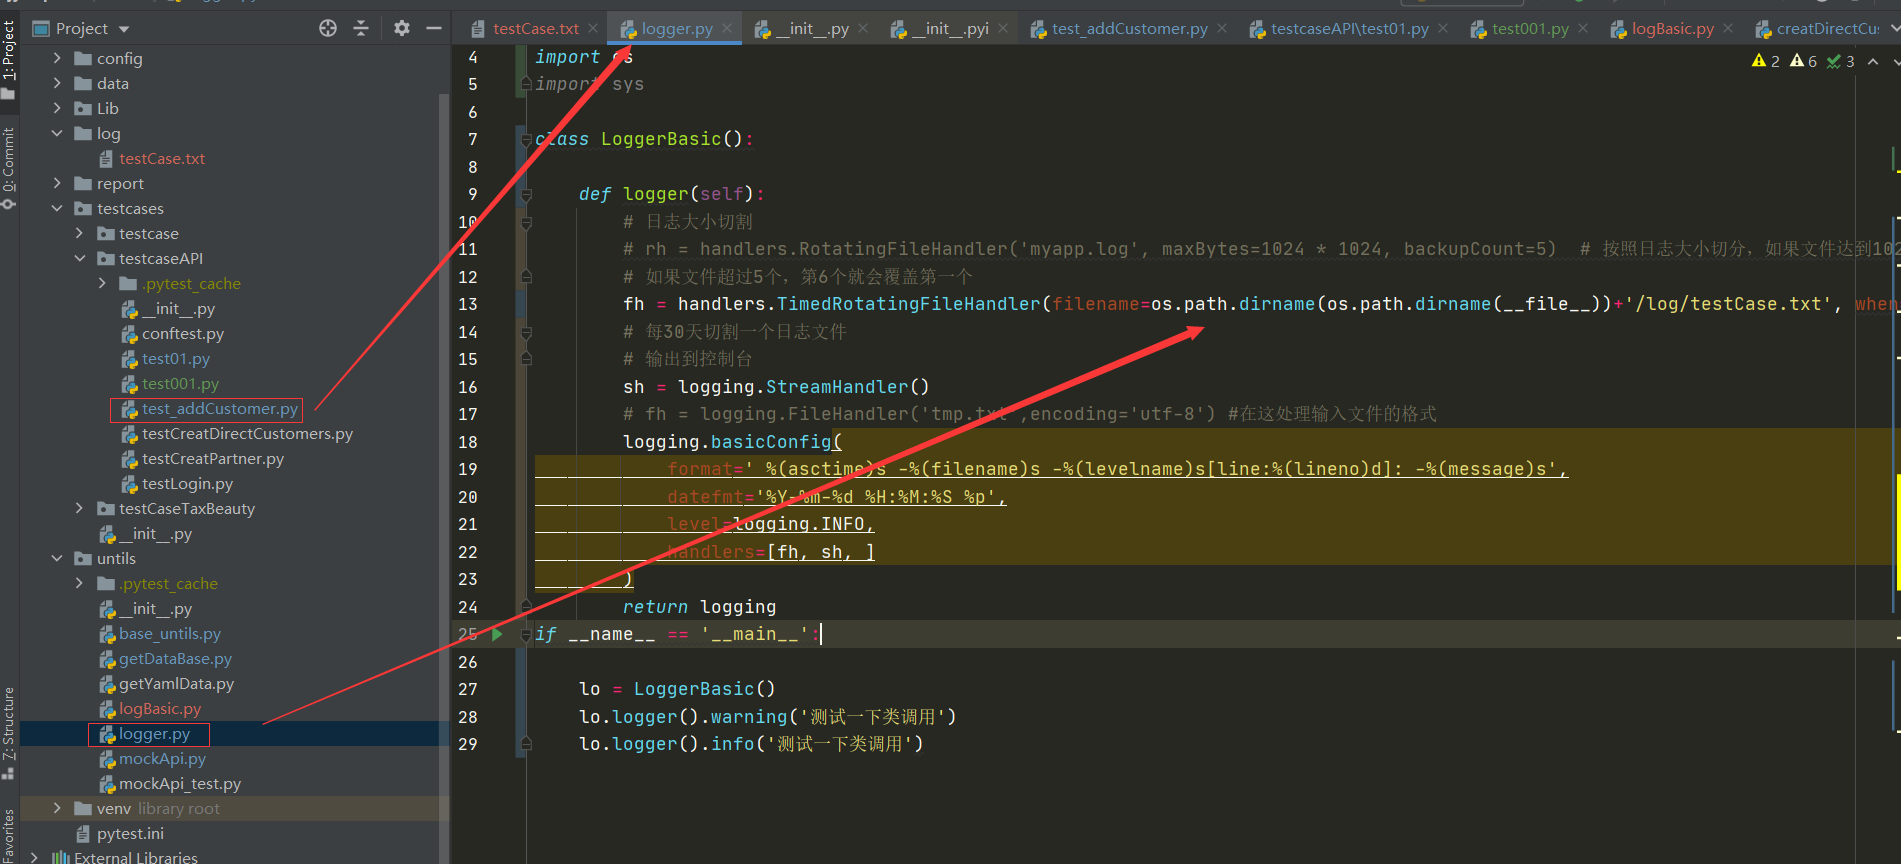Expand the testCaseTaxBeauty folder
Screen dimensions: 1901x864
[79, 508]
